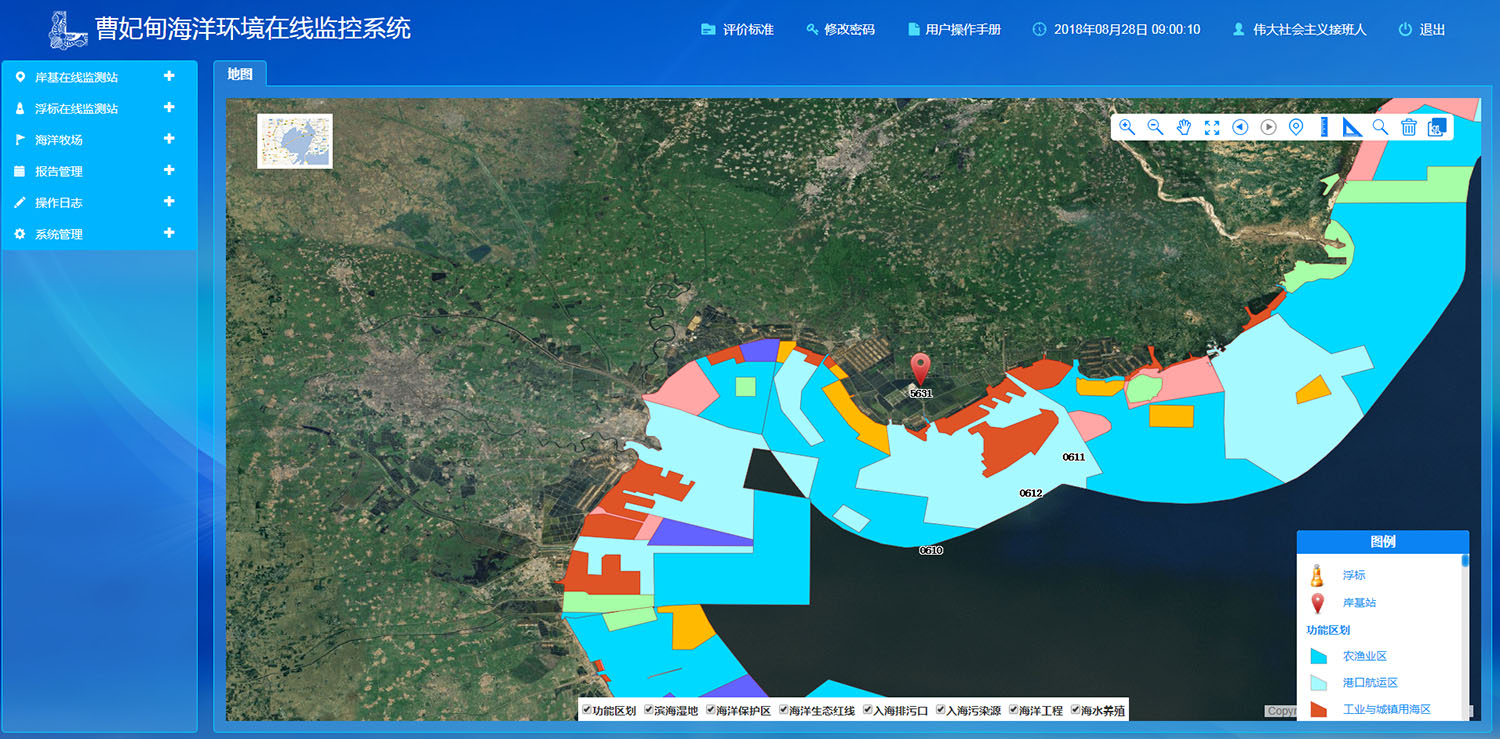
Task: Click the 工业与城镇用海区 orange-red legend swatch
Action: [1319, 710]
